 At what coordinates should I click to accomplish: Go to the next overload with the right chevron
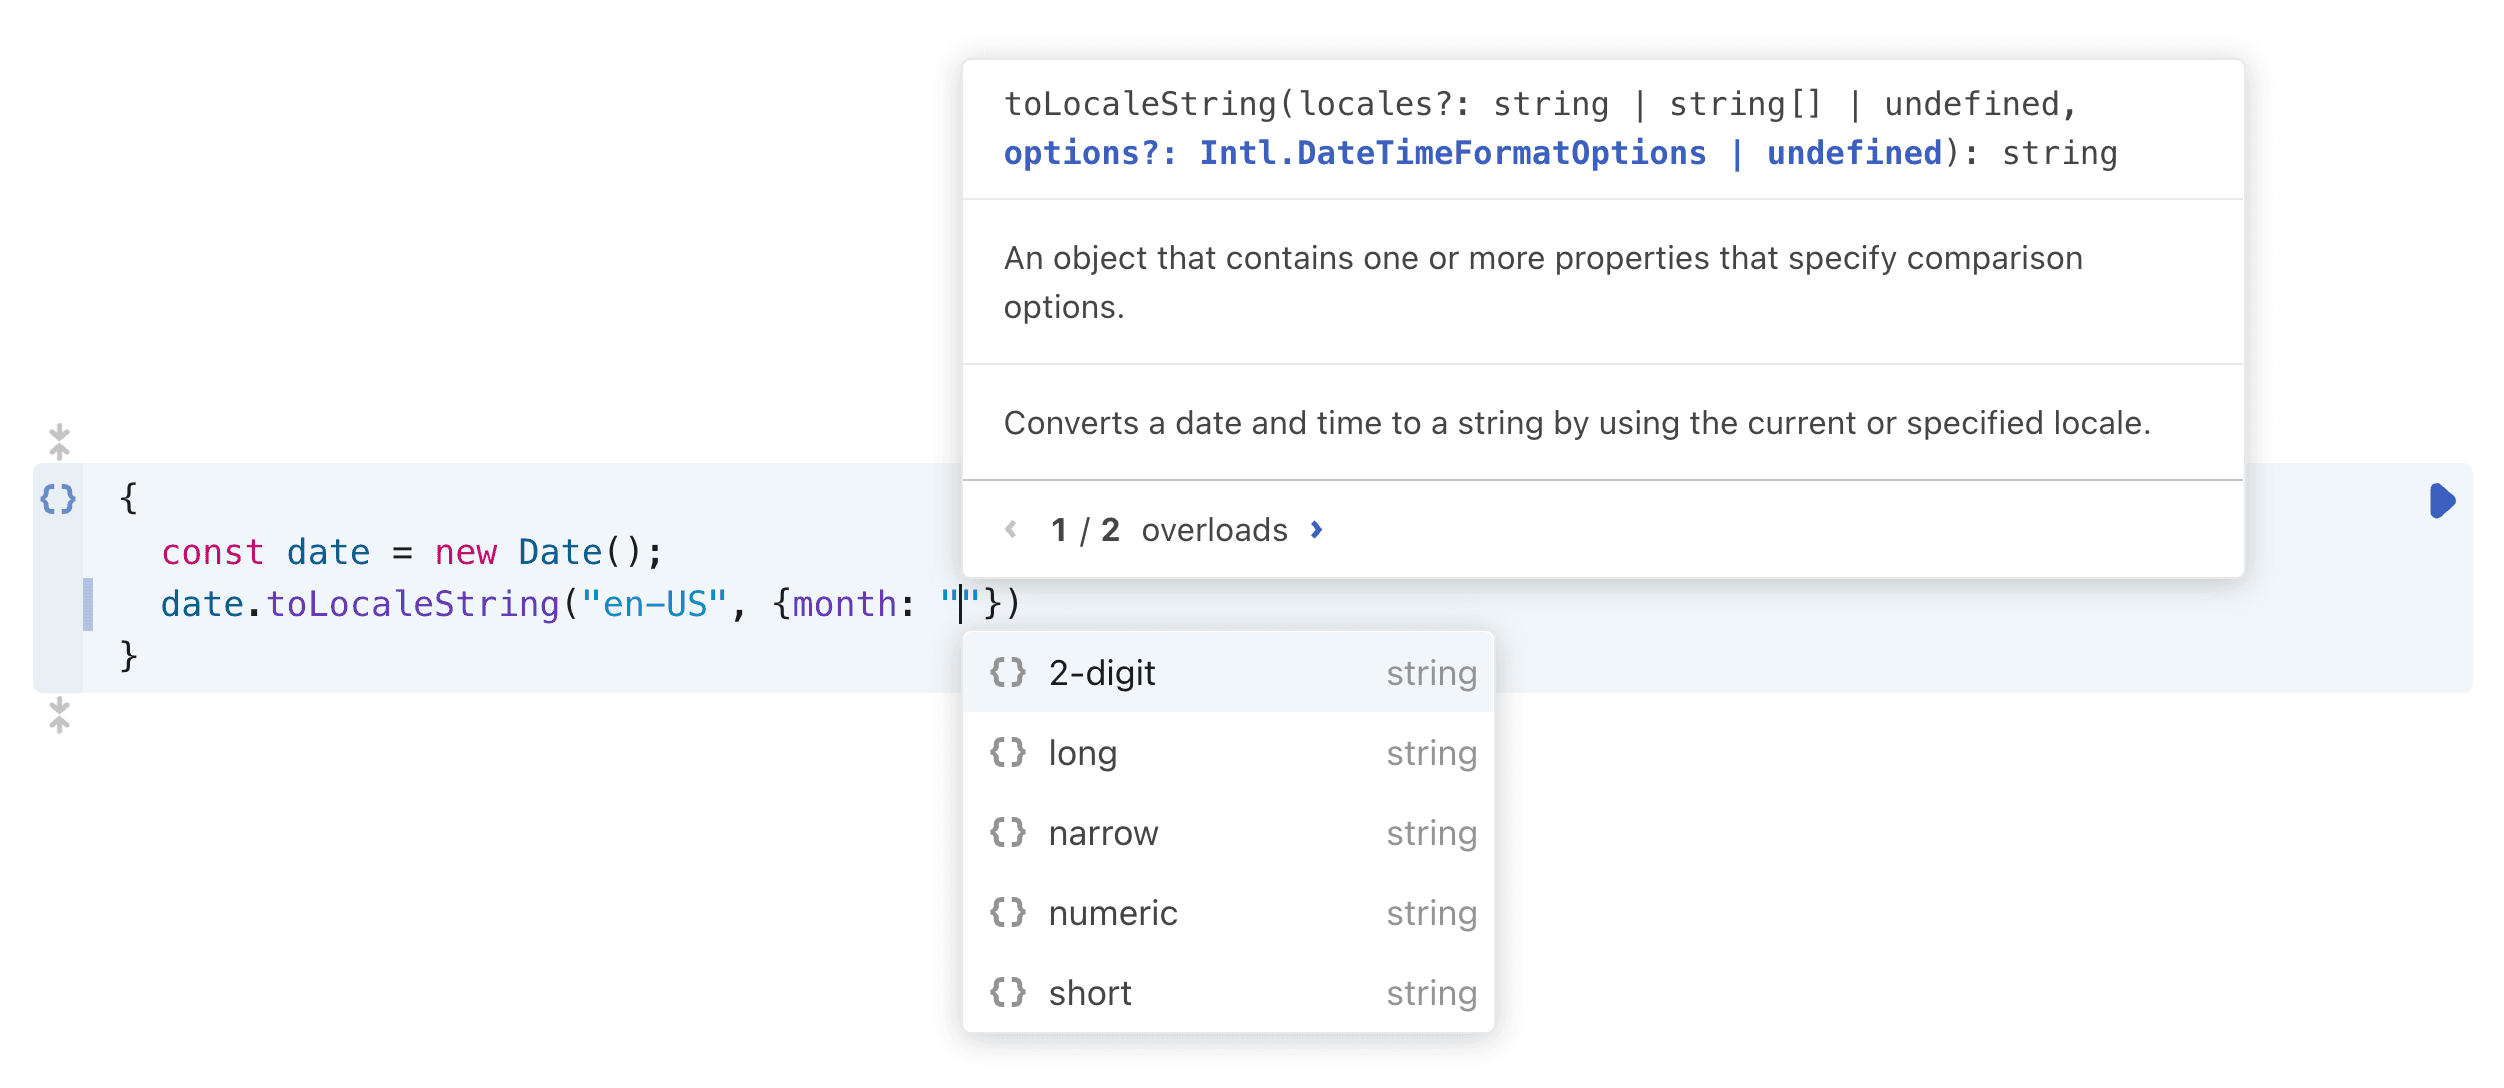[x=1317, y=529]
